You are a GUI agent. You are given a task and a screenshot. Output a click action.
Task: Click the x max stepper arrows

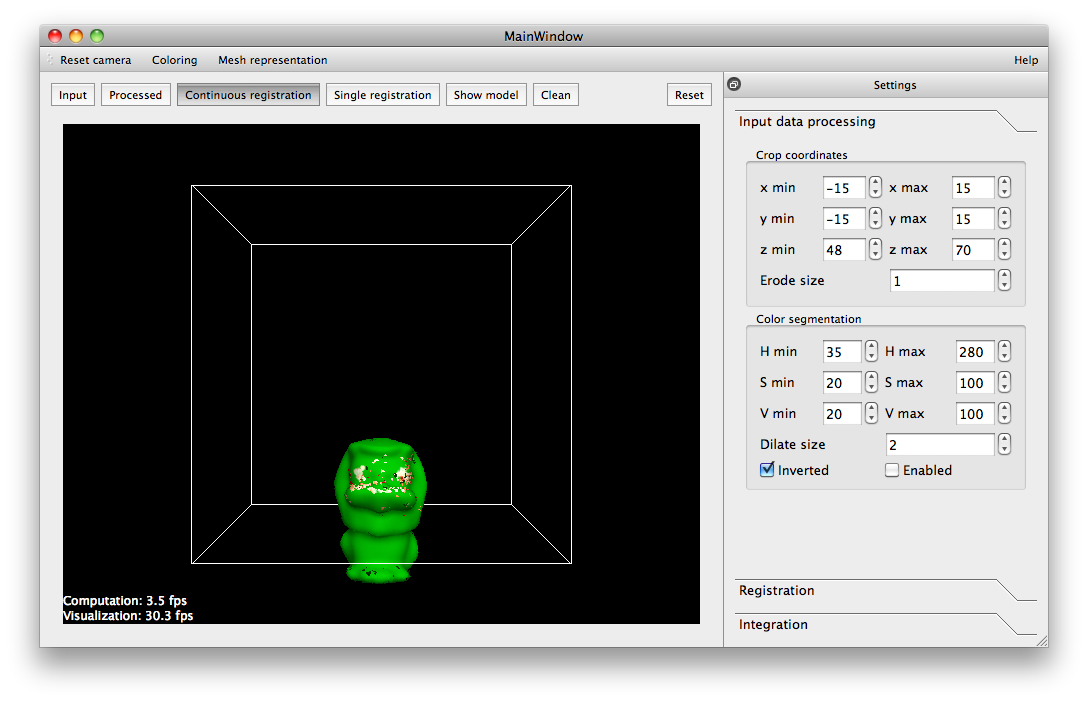[x=1004, y=187]
